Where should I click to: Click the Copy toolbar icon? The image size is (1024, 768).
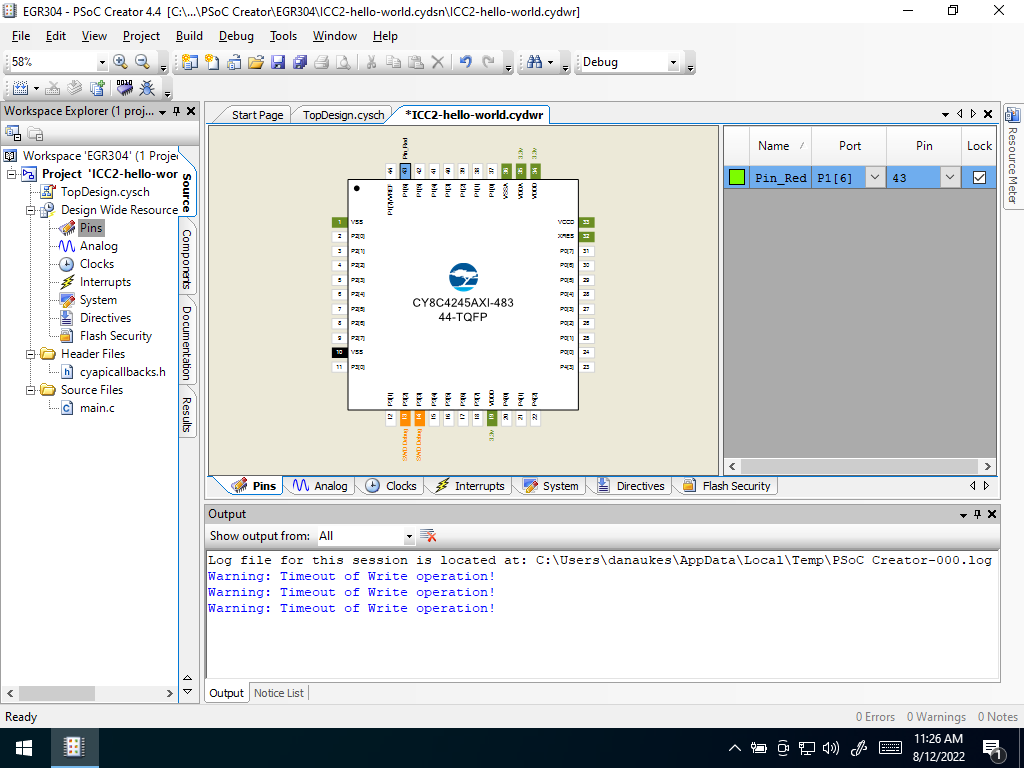[x=393, y=62]
